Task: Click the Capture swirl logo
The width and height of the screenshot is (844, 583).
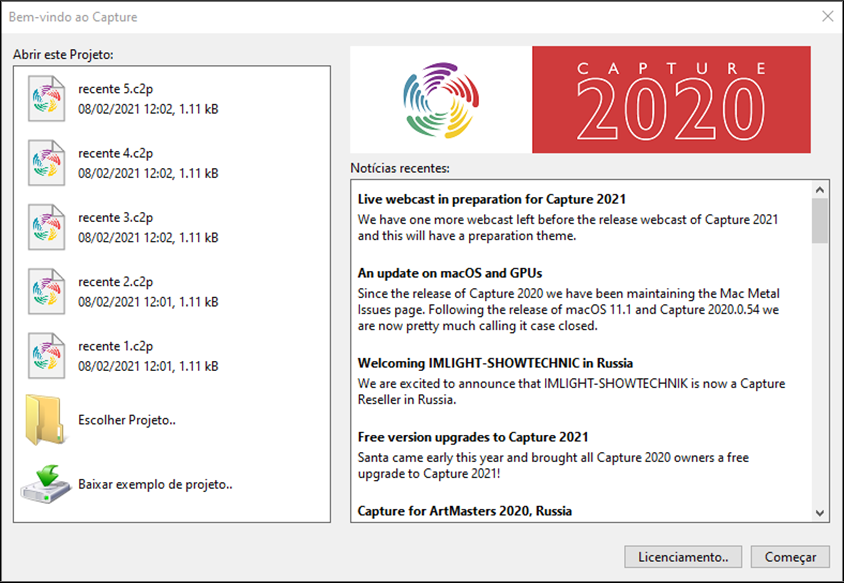Action: pyautogui.click(x=441, y=100)
